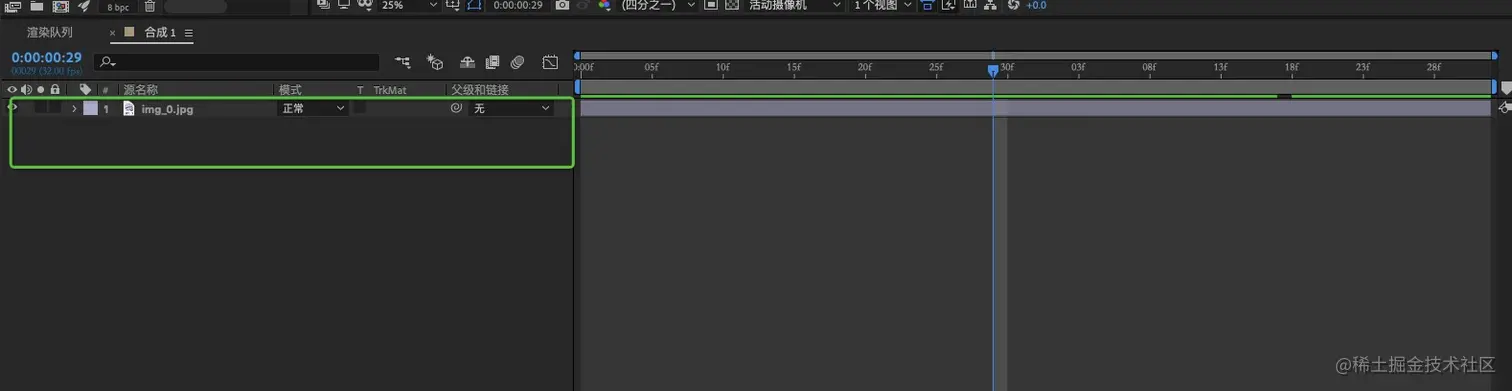Open the graph editor

(x=550, y=62)
